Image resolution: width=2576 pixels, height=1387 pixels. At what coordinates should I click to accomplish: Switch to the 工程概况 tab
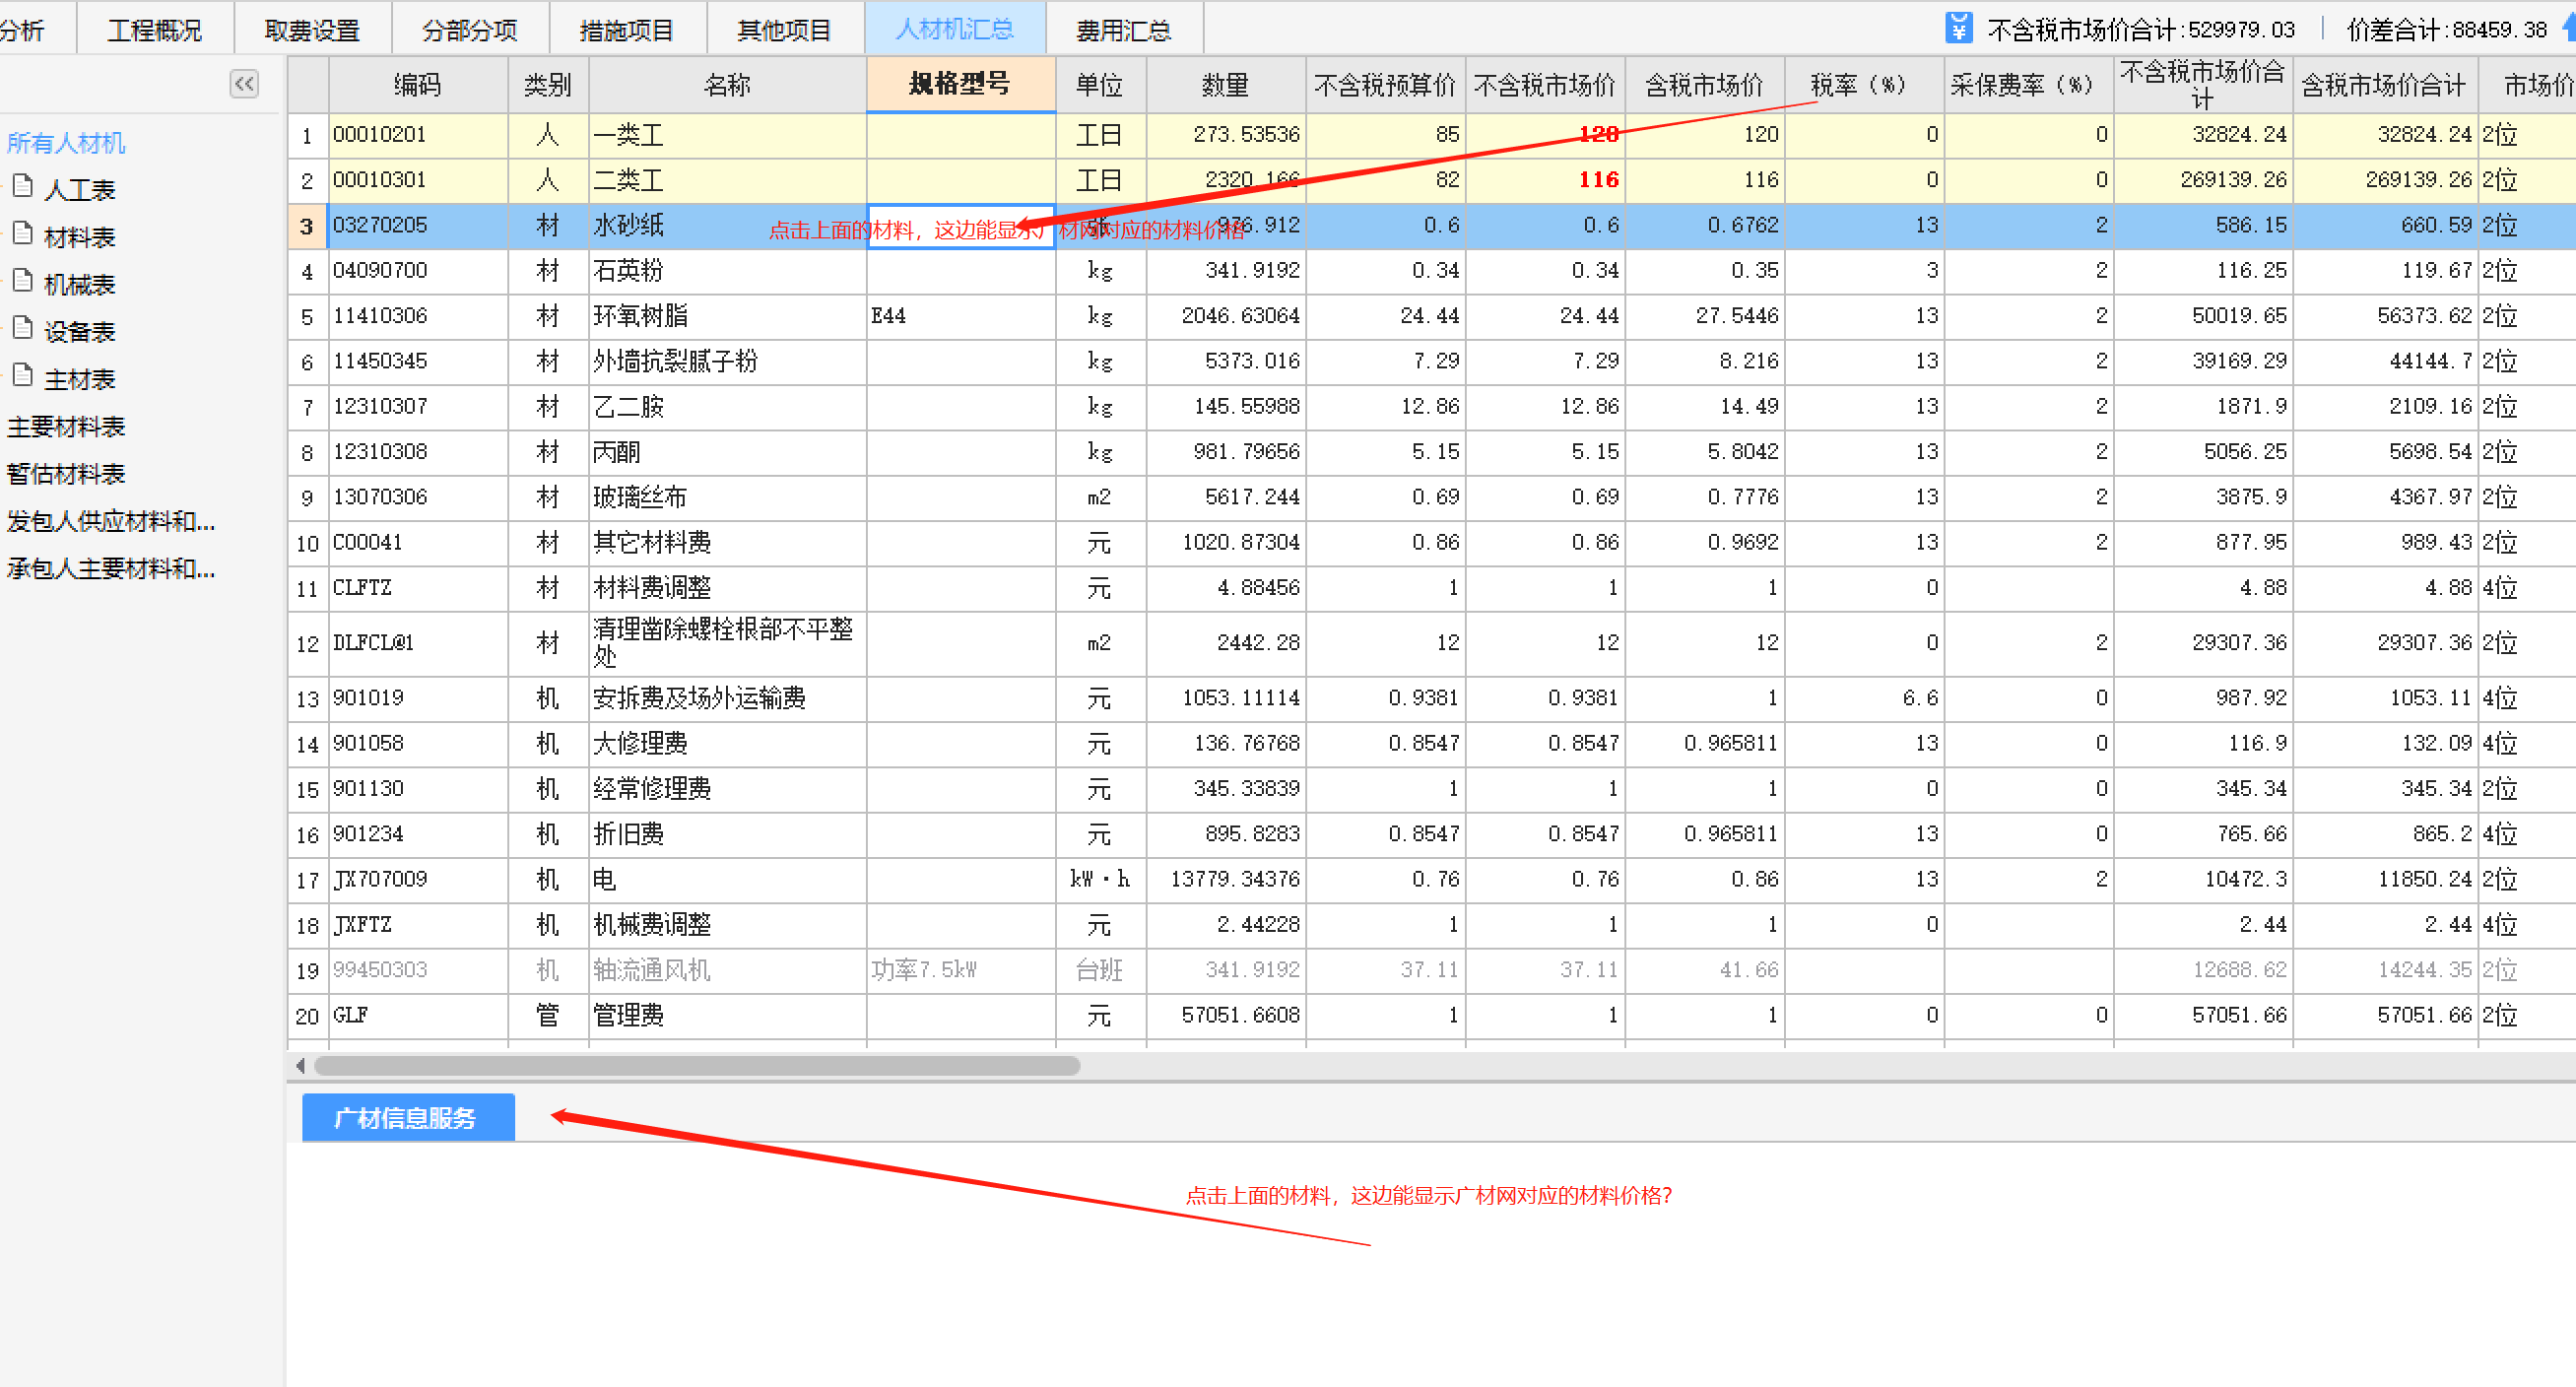point(155,30)
